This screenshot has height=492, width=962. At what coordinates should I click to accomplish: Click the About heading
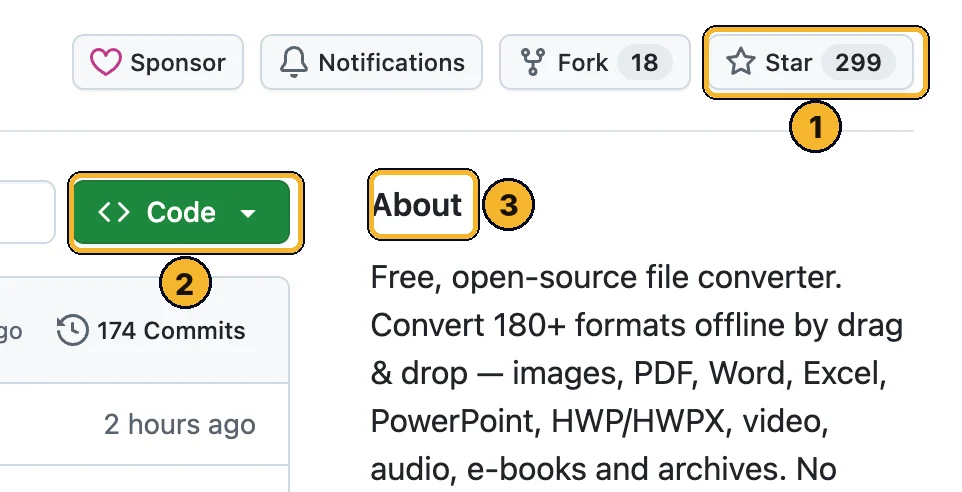click(x=417, y=204)
